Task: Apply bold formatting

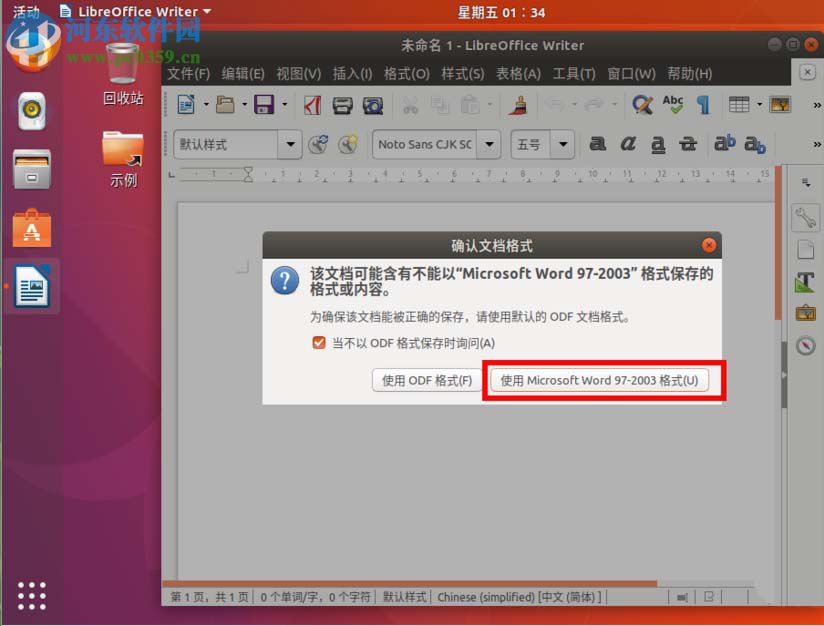Action: (x=597, y=144)
